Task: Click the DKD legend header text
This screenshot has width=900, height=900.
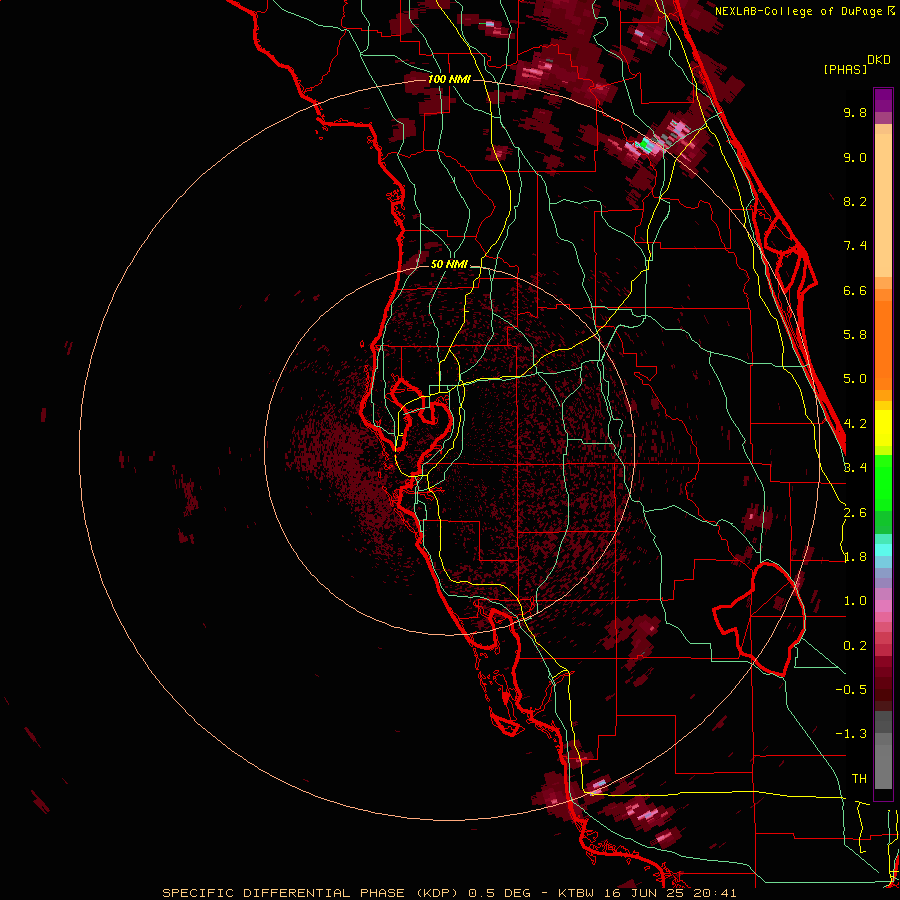Action: click(879, 60)
